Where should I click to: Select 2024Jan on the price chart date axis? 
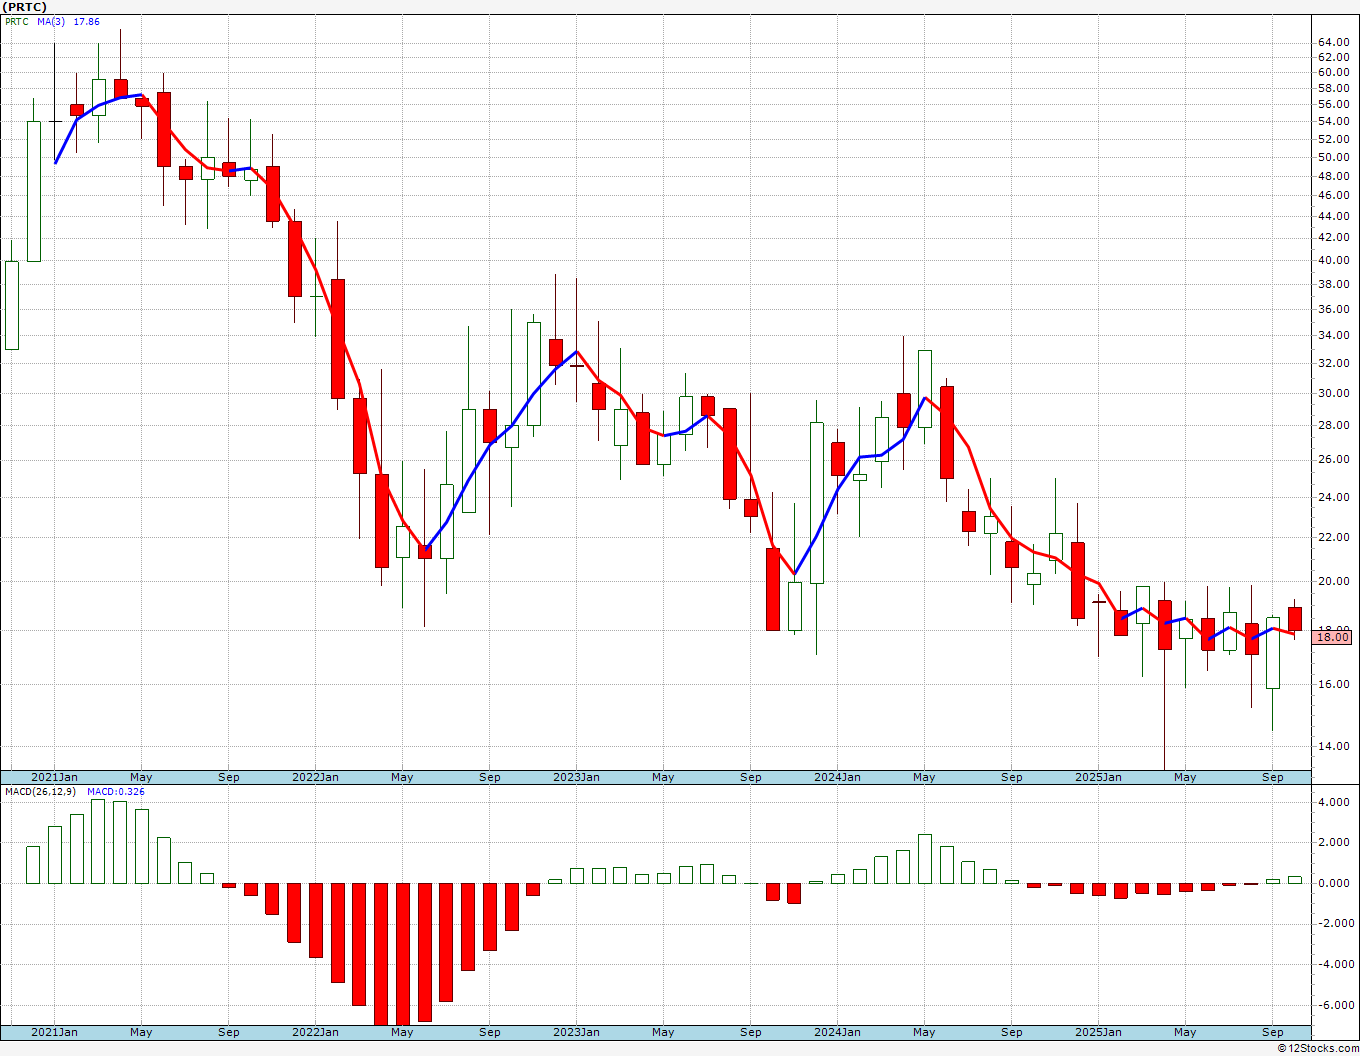(x=837, y=777)
